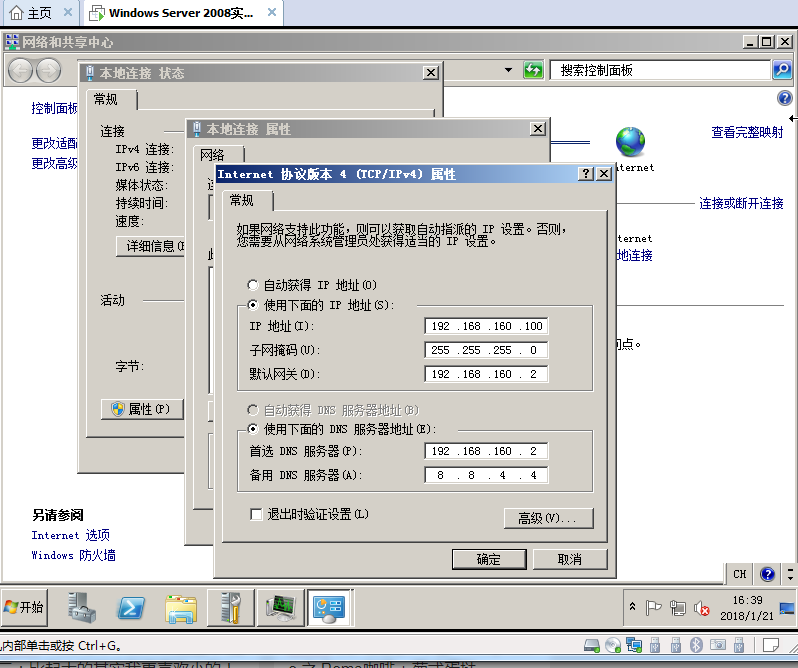This screenshot has height=668, width=798.
Task: Click the VMware CD/DVD status icon
Action: [x=613, y=645]
